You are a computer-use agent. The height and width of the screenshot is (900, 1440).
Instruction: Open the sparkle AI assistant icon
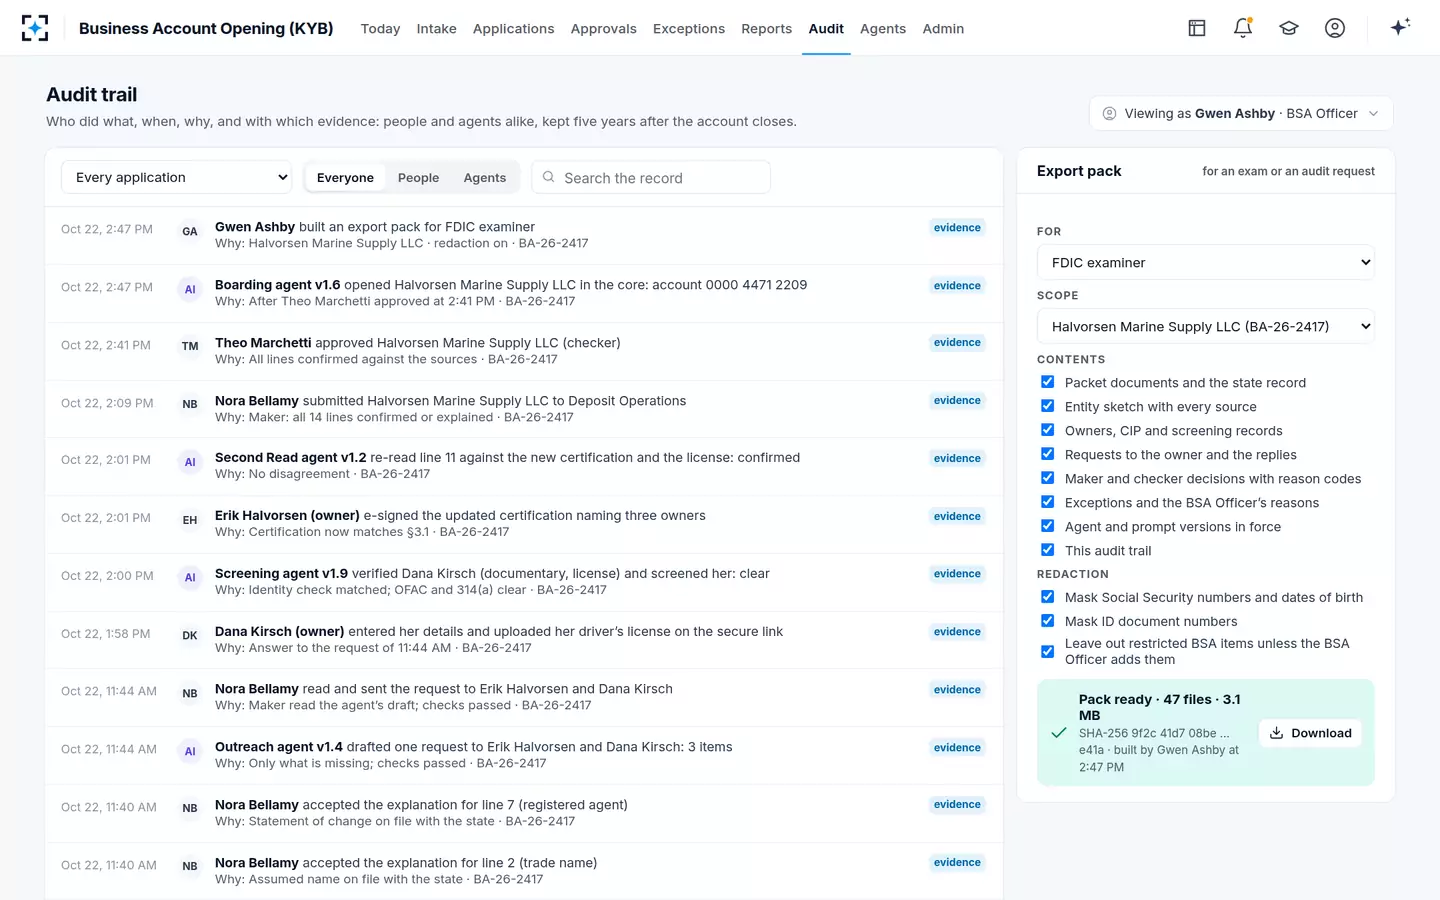pos(1400,27)
